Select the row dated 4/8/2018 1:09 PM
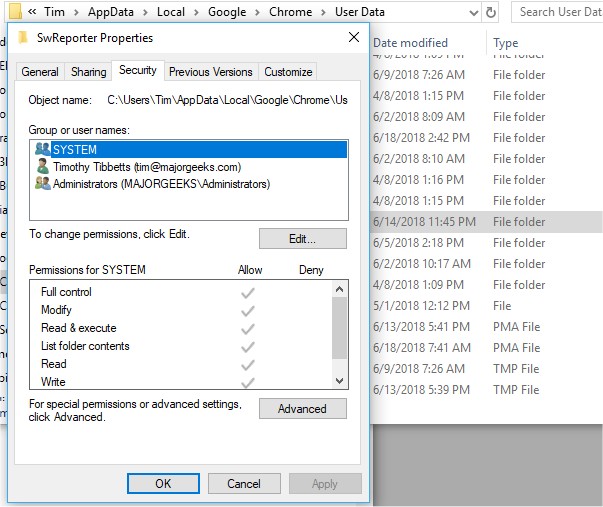The width and height of the screenshot is (603, 507). pos(487,285)
